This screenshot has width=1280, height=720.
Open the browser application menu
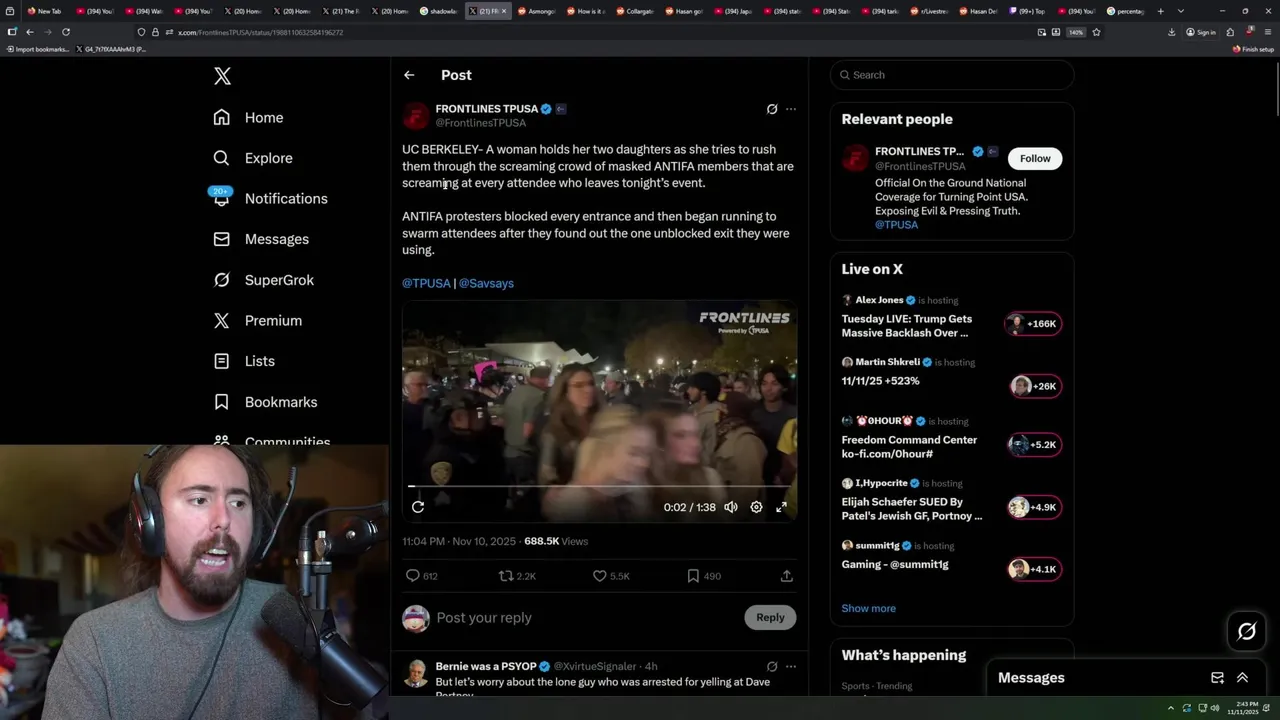point(1267,32)
